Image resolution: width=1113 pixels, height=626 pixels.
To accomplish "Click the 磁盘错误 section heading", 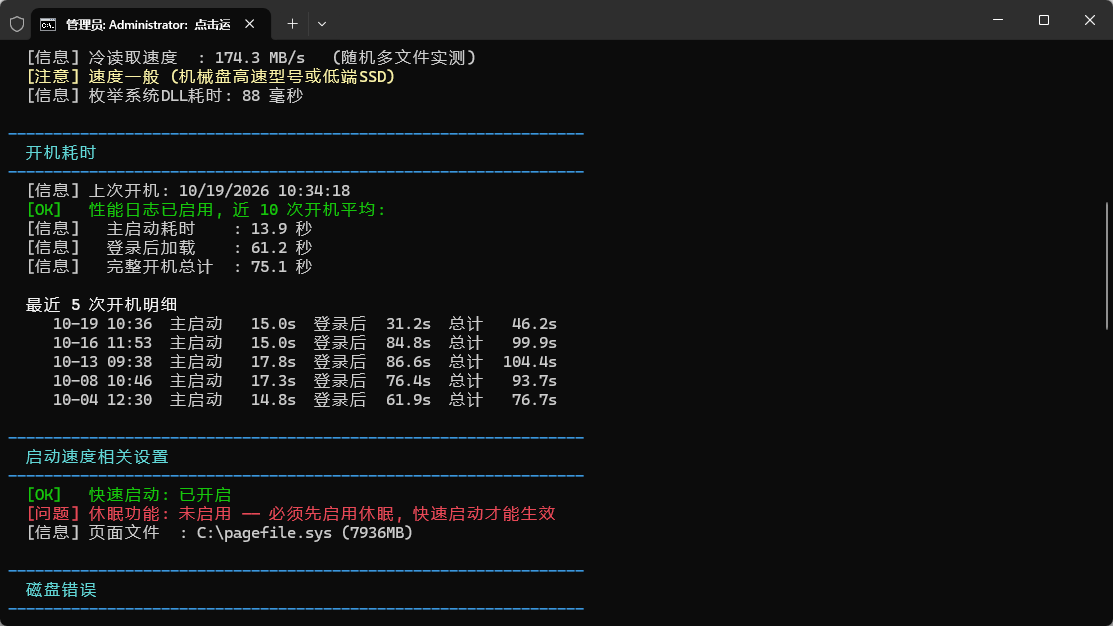I will coord(61,590).
